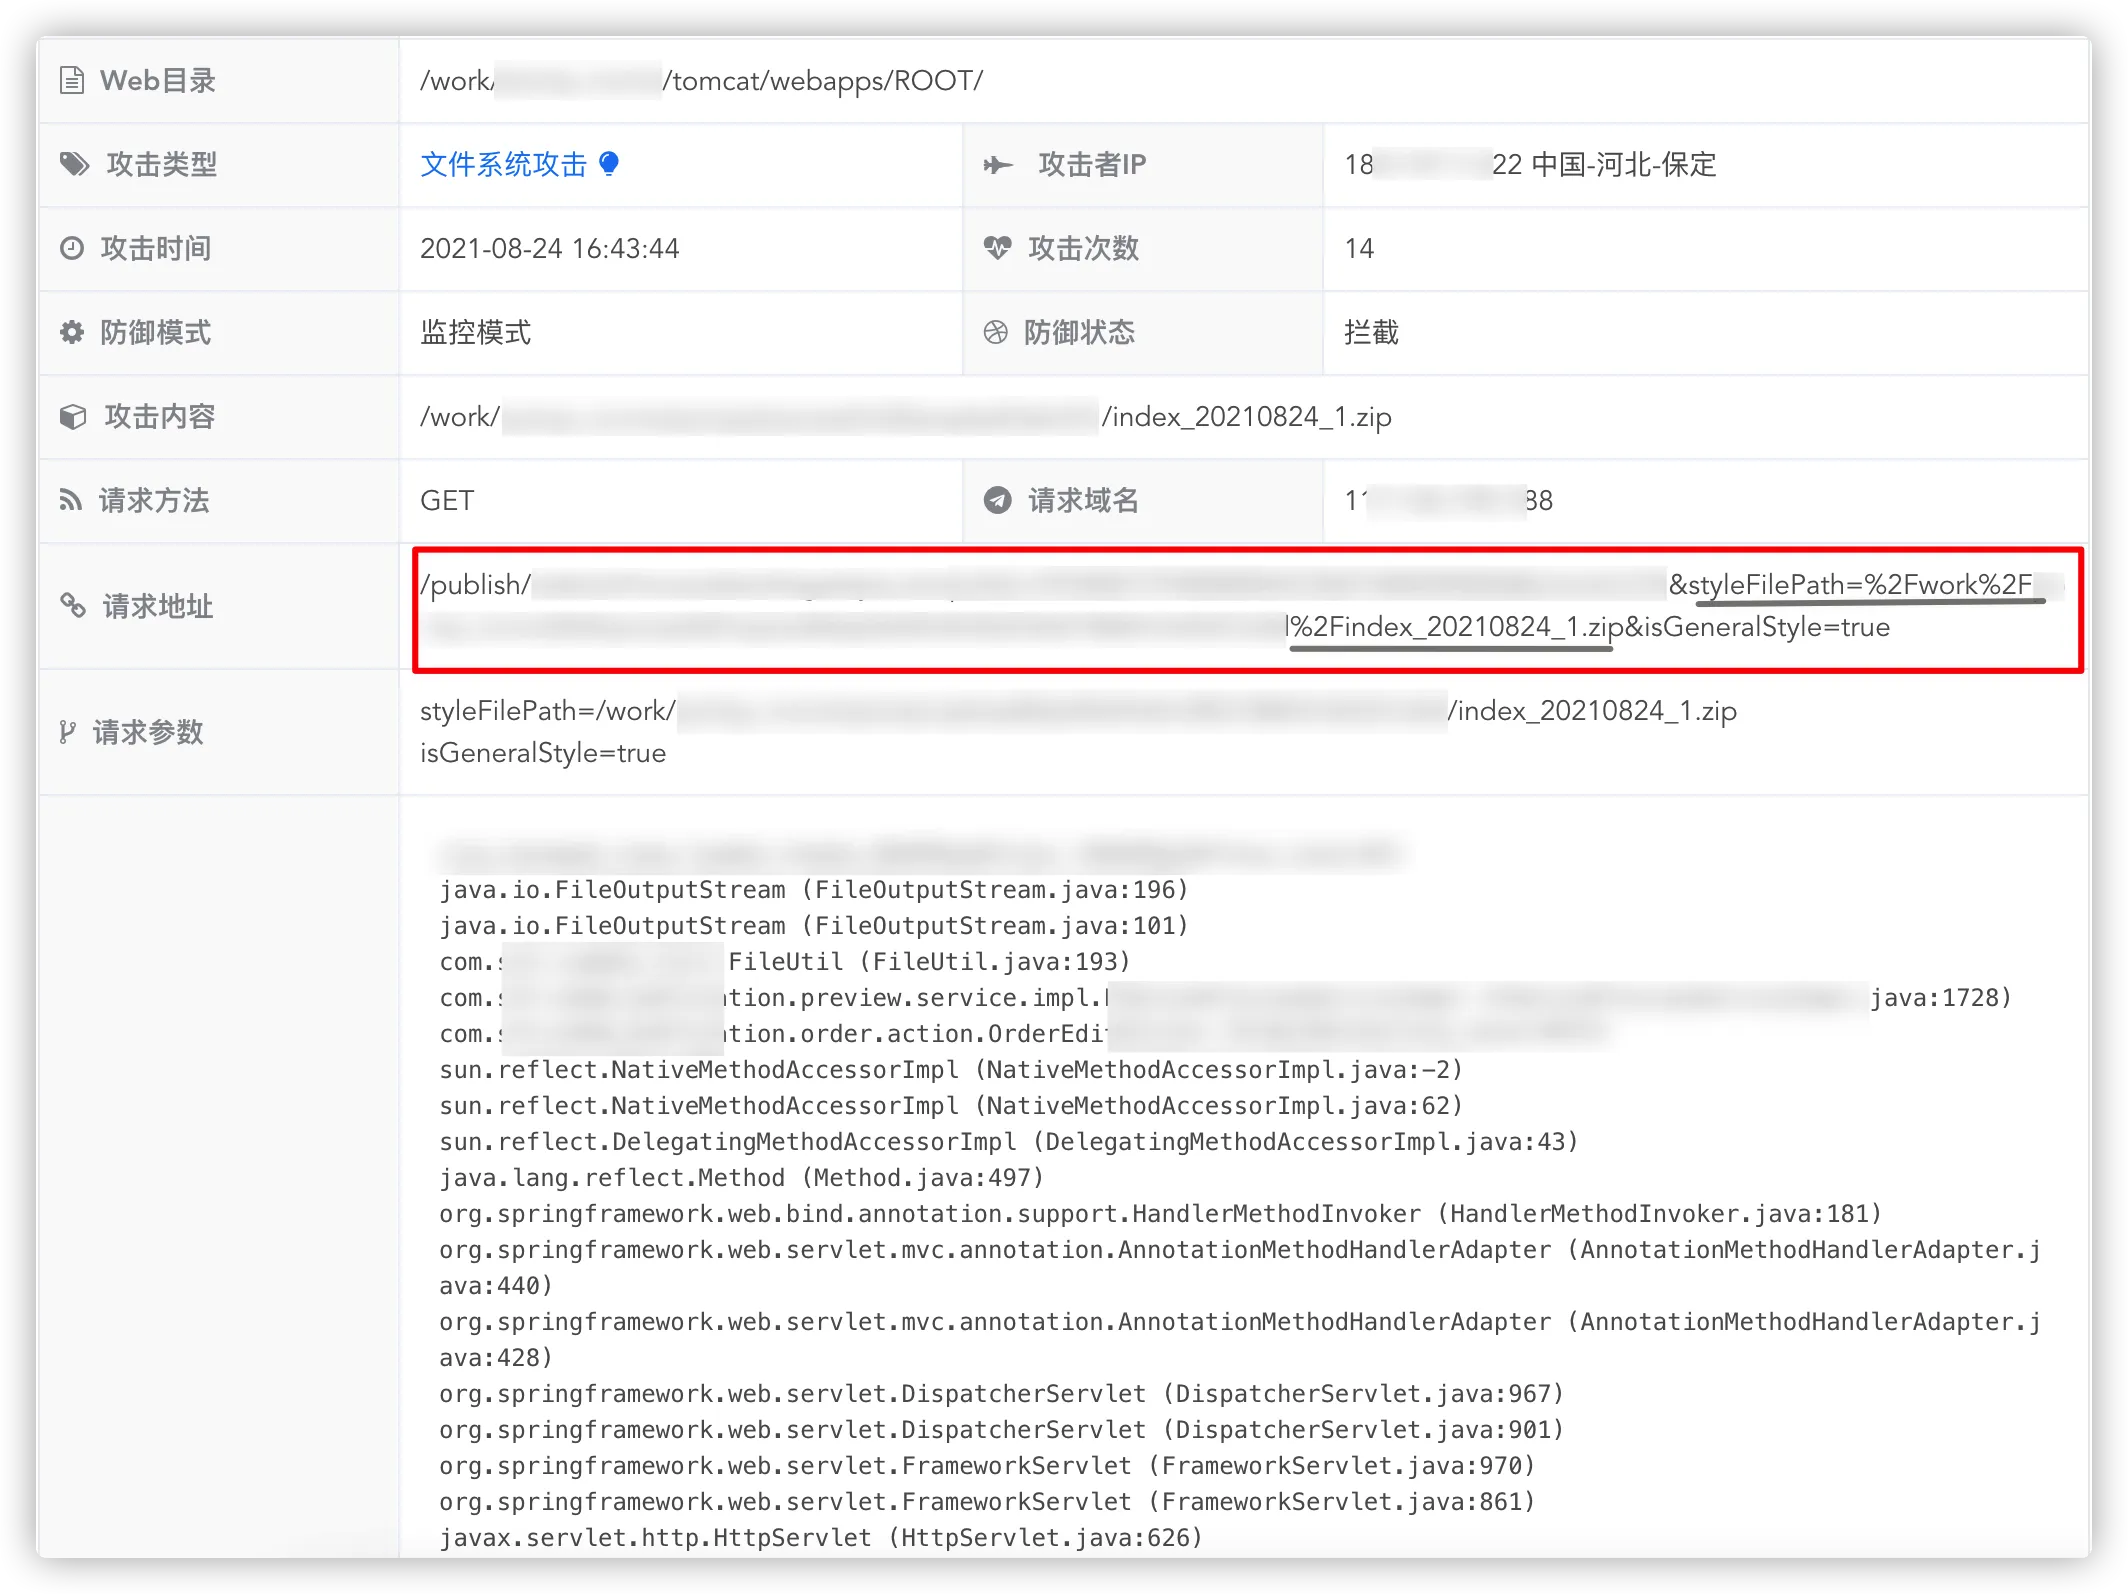Click the FrameworkServlet.java:861 stack line

(x=988, y=1501)
